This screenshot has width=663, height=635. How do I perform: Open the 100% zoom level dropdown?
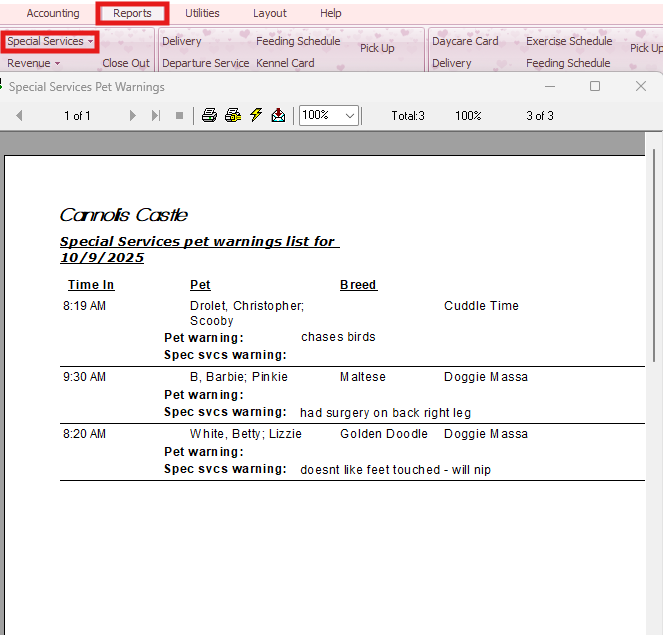[349, 116]
